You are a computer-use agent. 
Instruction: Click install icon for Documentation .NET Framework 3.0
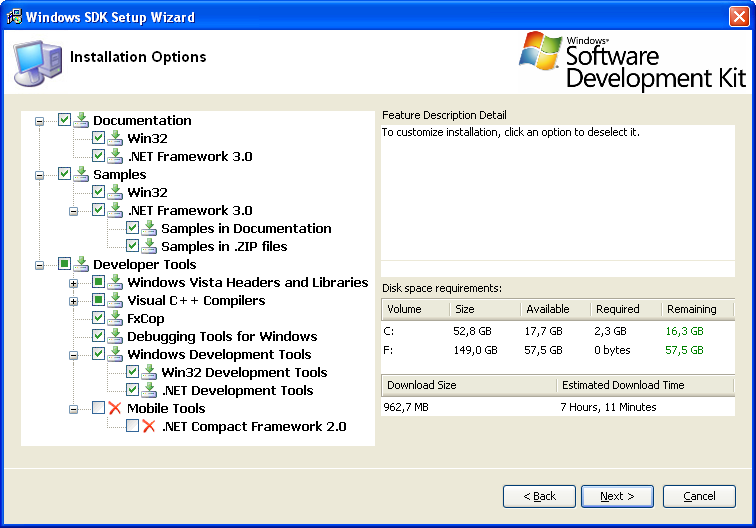(x=115, y=156)
